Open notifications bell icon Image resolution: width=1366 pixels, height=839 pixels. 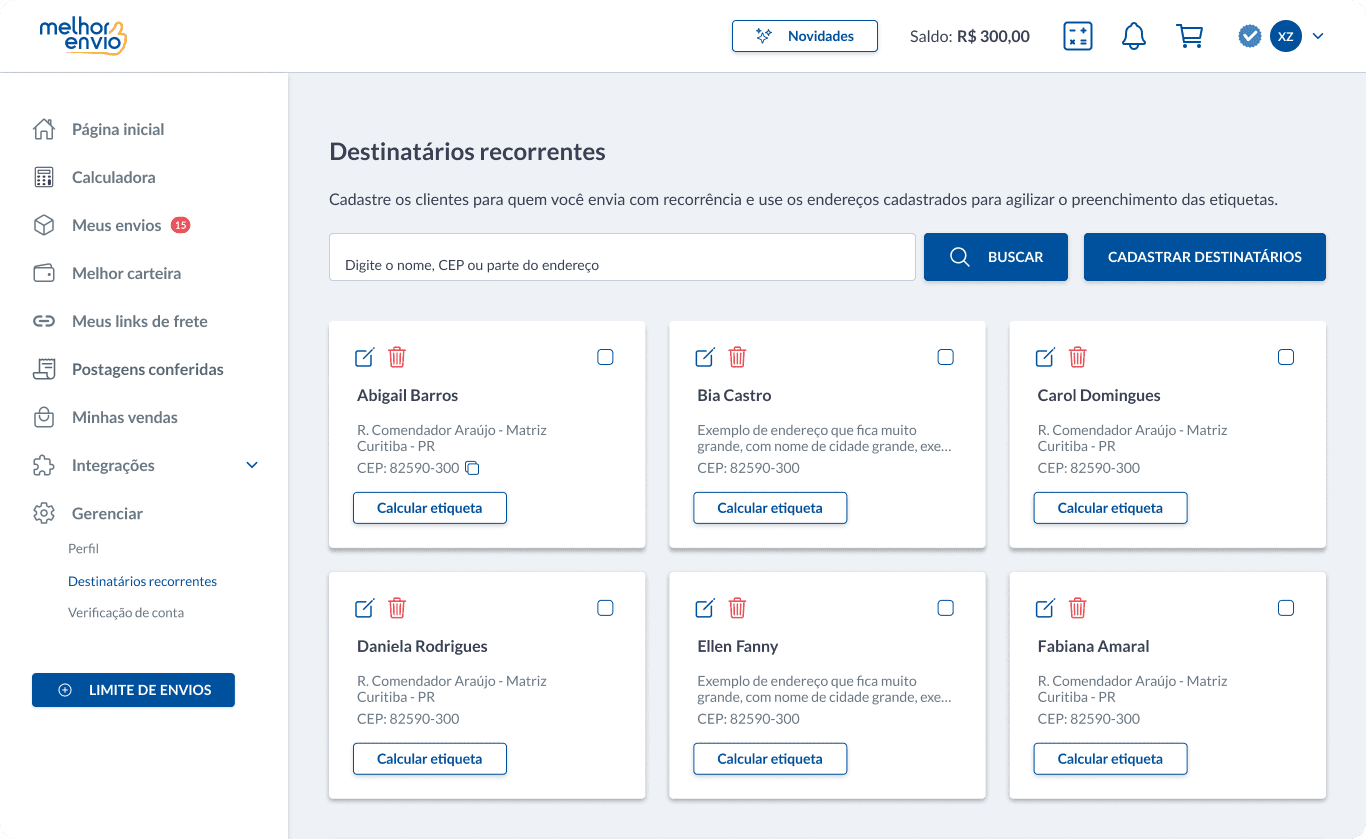[1133, 36]
